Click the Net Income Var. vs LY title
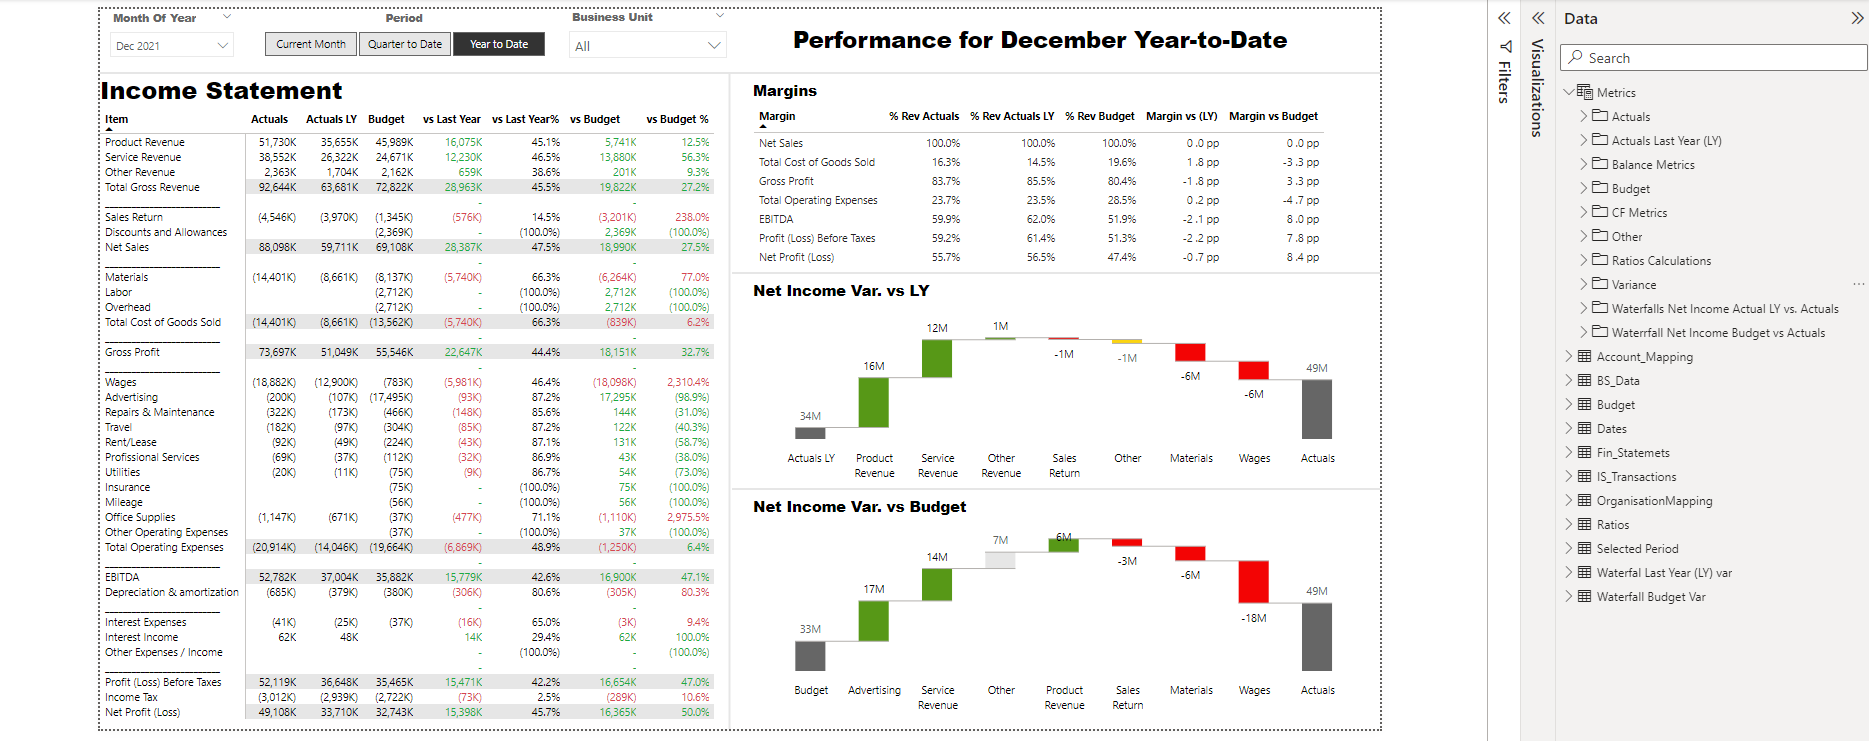 point(841,291)
